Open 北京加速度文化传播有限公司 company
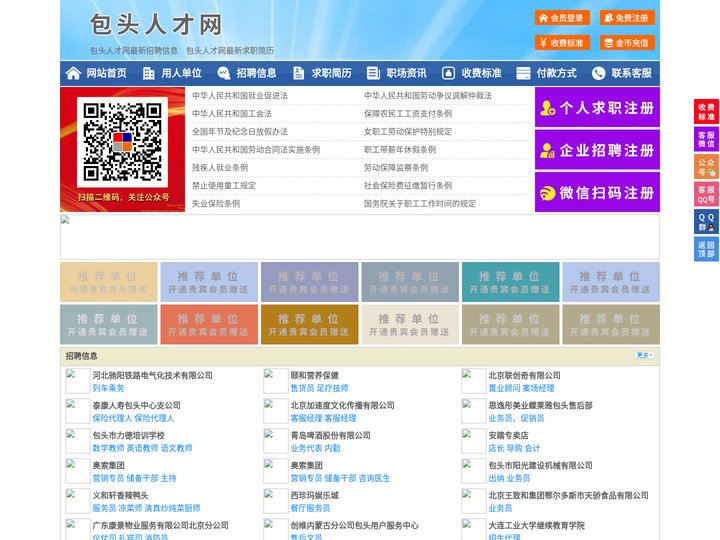The height and width of the screenshot is (540, 720). point(343,405)
